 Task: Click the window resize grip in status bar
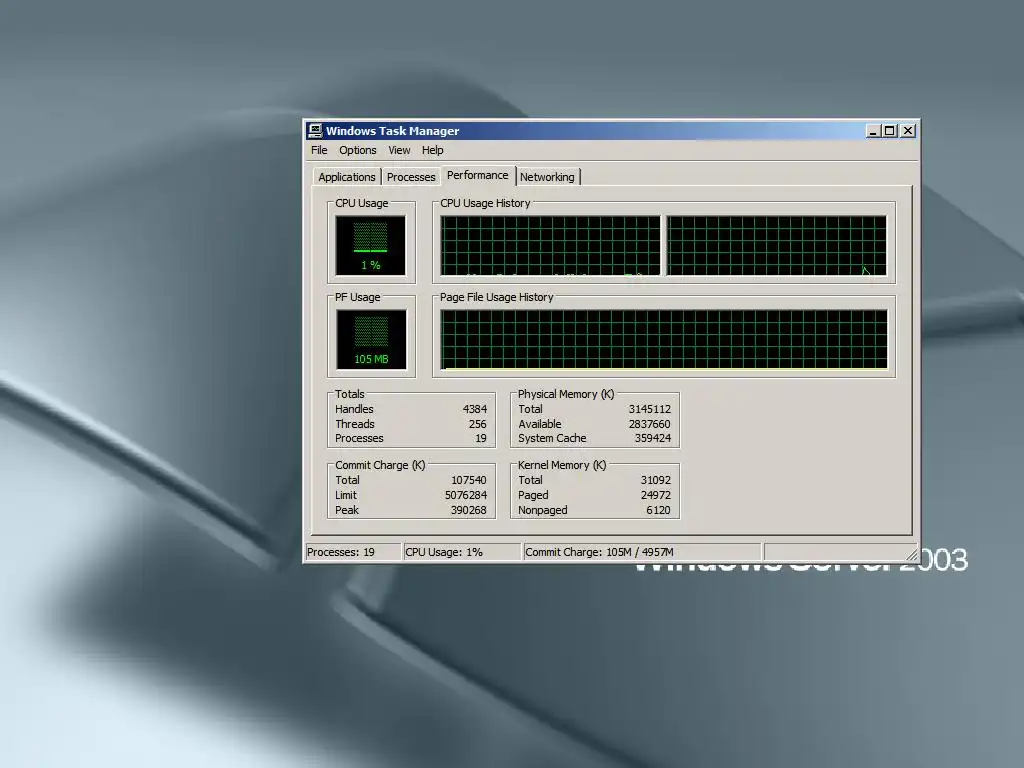pos(912,554)
